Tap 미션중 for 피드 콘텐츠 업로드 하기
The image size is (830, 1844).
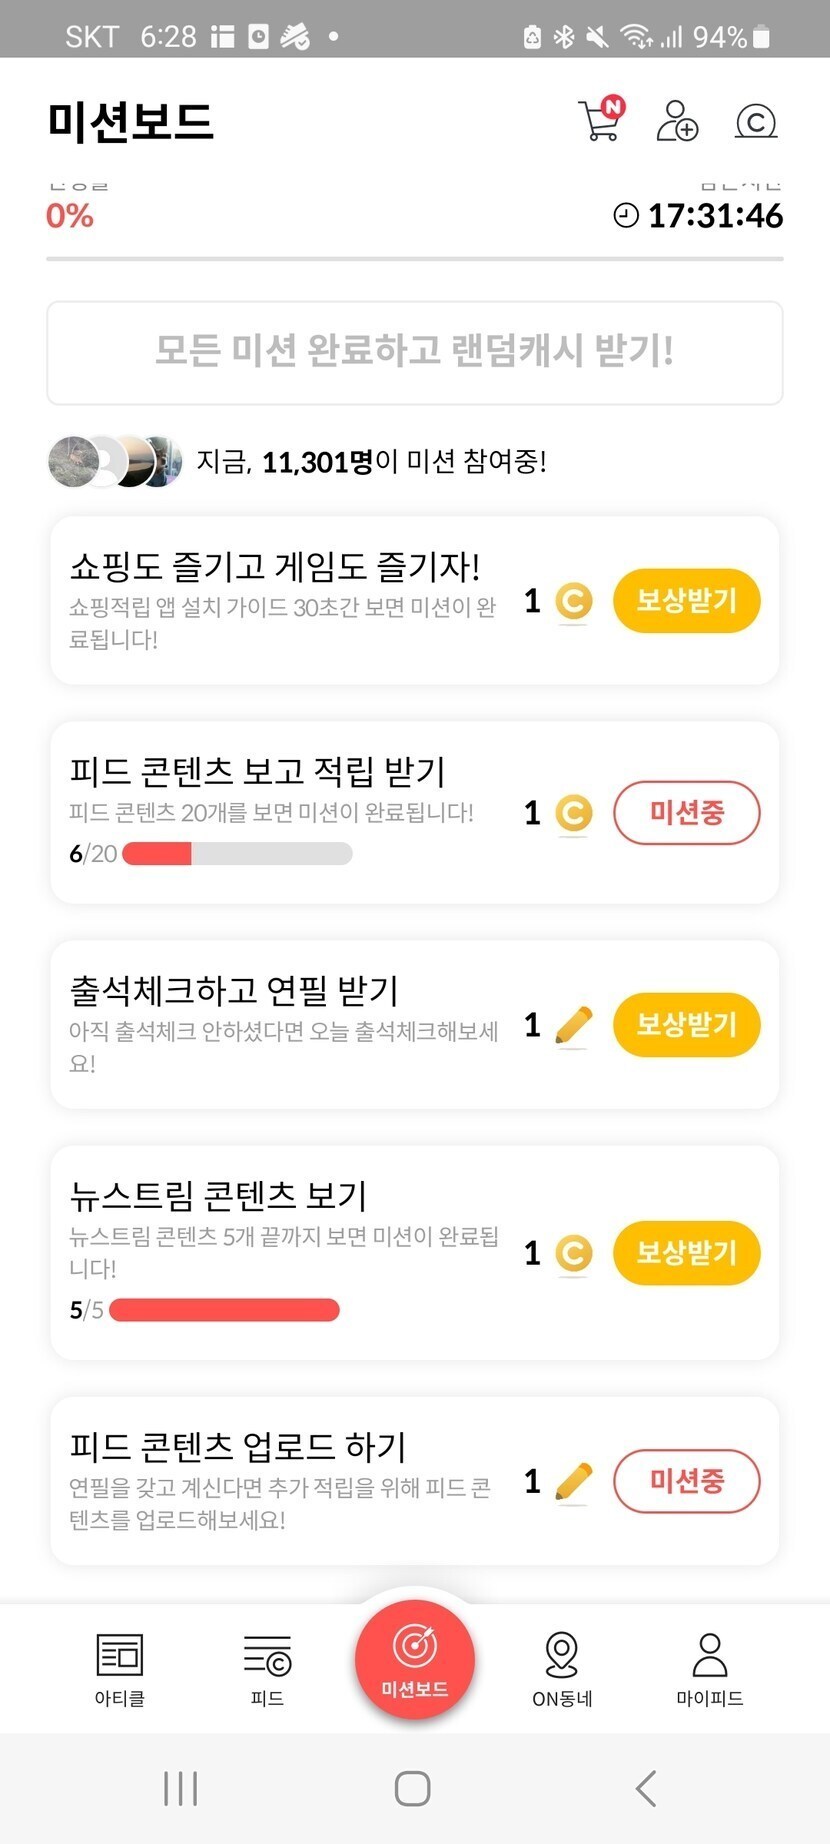point(686,1481)
